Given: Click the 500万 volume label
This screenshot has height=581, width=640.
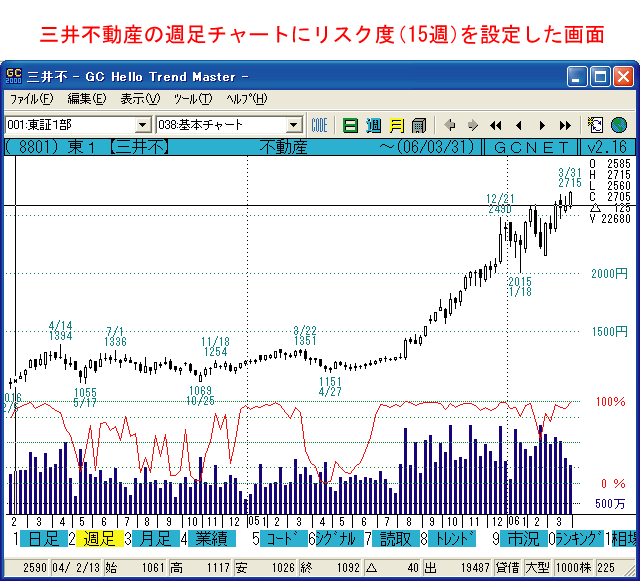Looking at the screenshot, I should coord(610,504).
